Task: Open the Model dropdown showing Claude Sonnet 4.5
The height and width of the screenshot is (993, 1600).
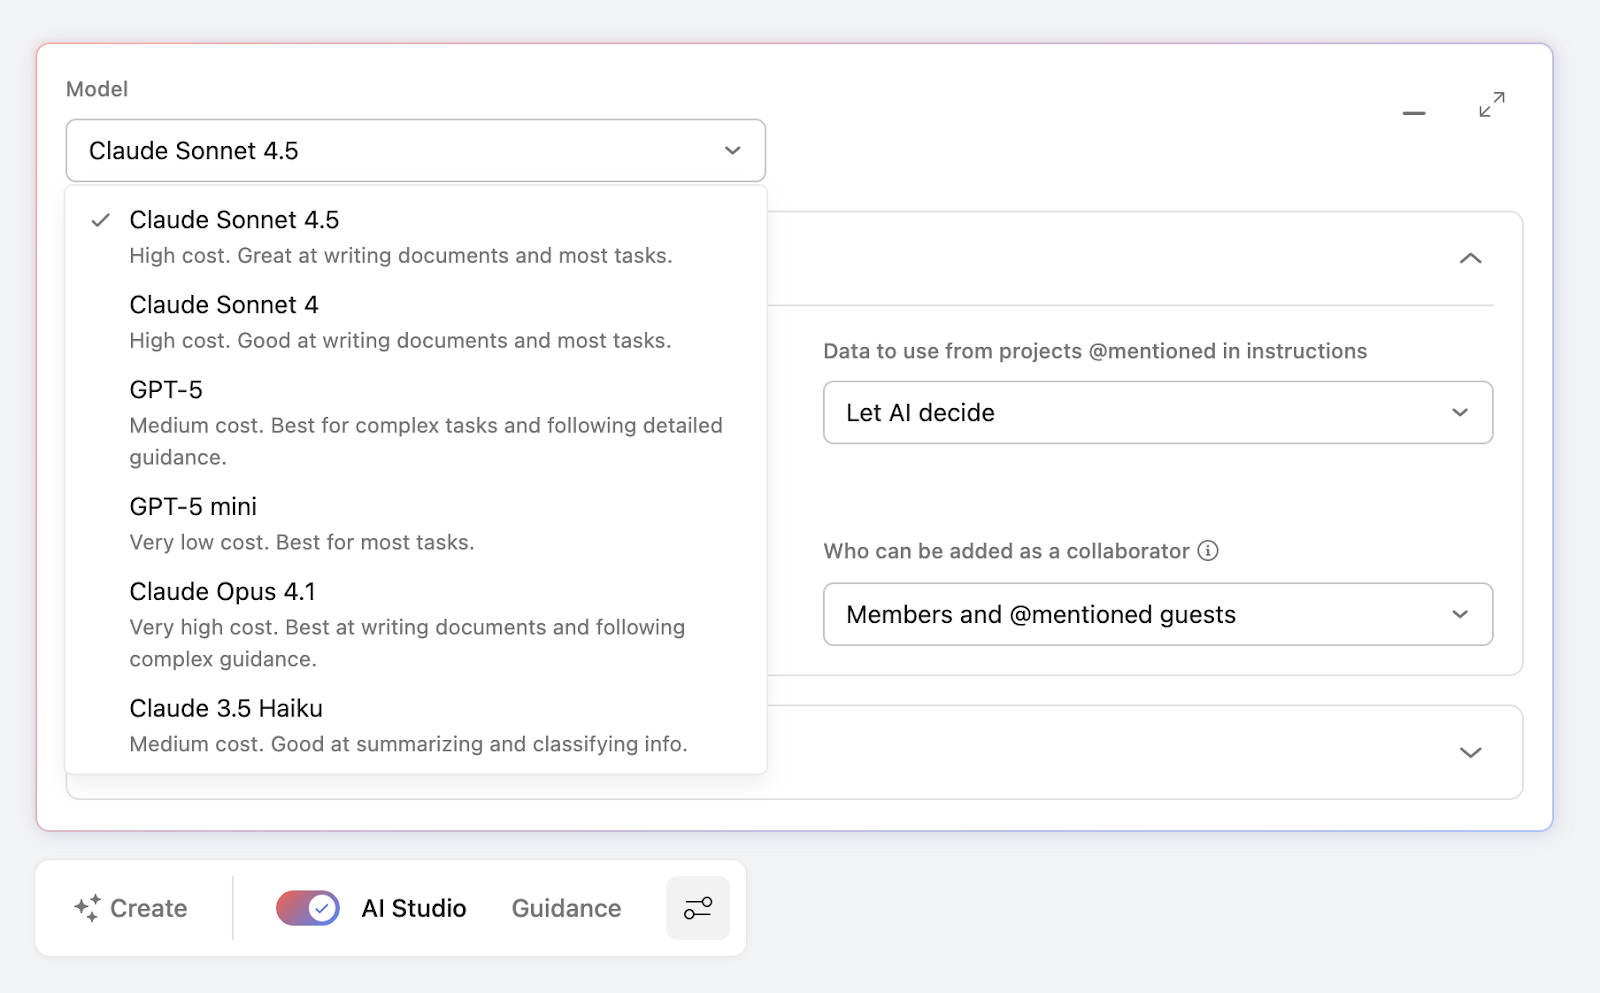Action: point(415,151)
